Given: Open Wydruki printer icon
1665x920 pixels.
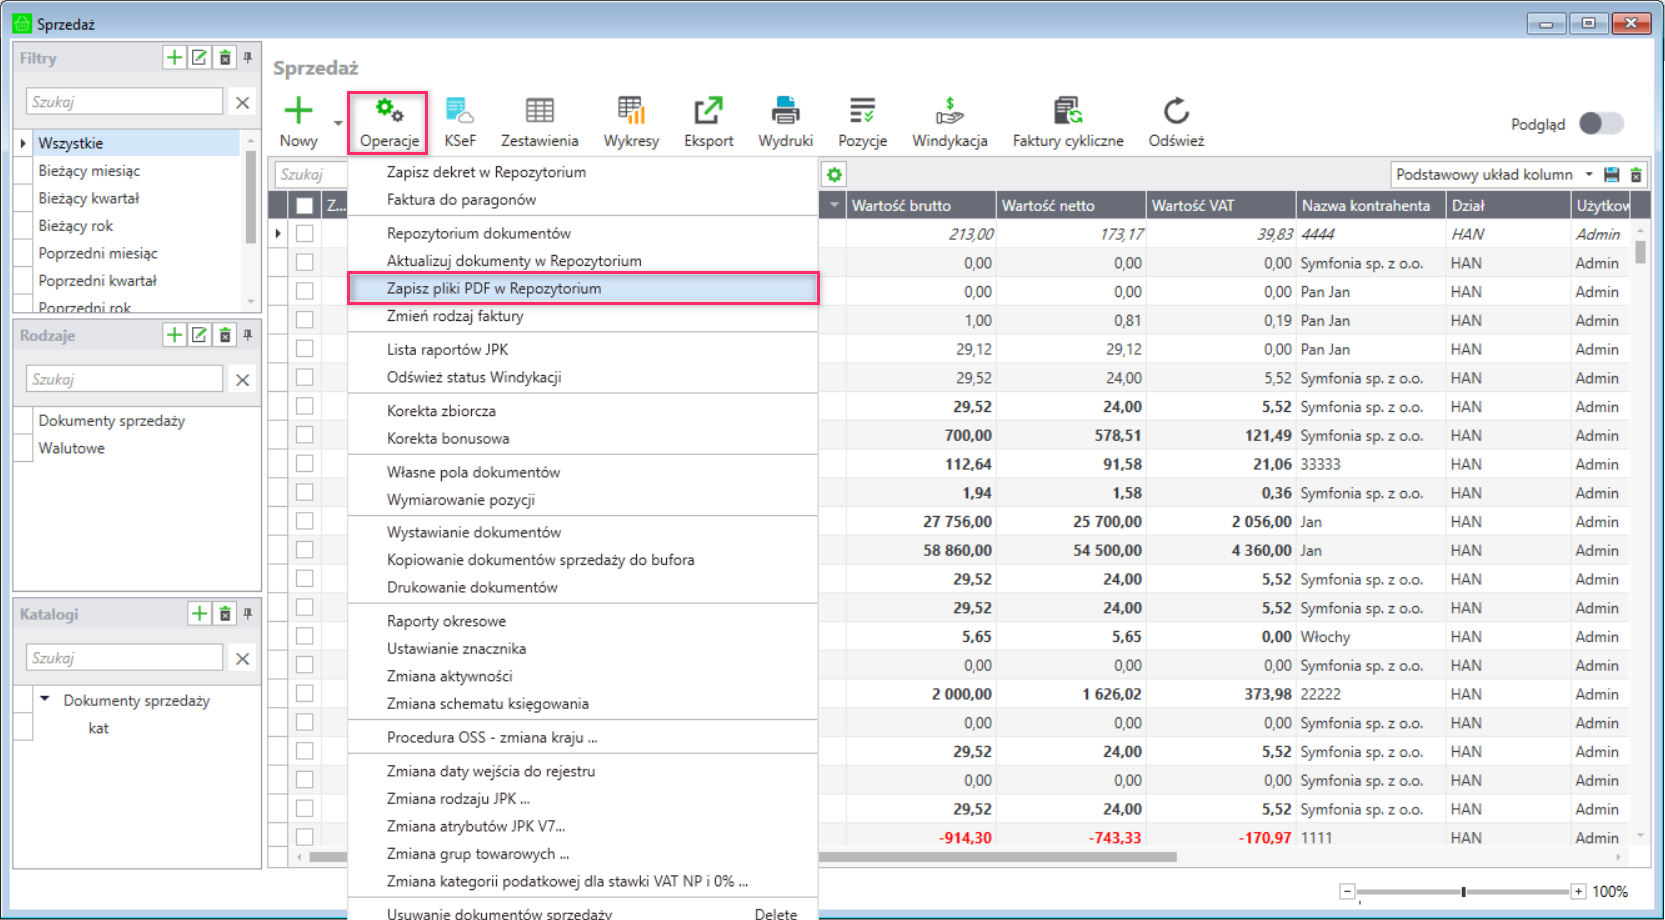Looking at the screenshot, I should (x=785, y=122).
